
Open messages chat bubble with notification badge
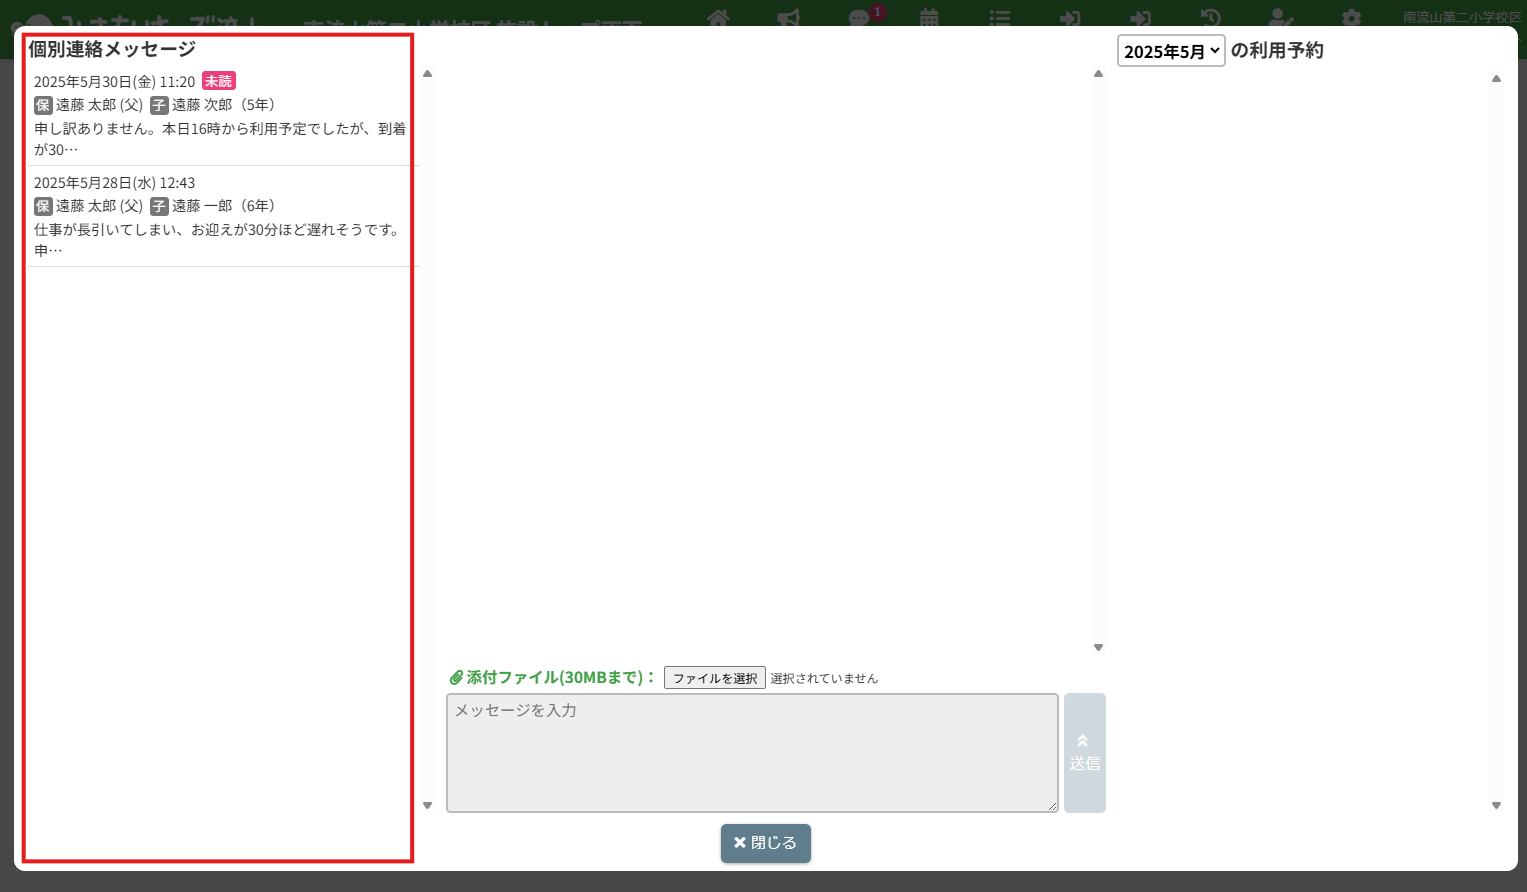pos(860,18)
